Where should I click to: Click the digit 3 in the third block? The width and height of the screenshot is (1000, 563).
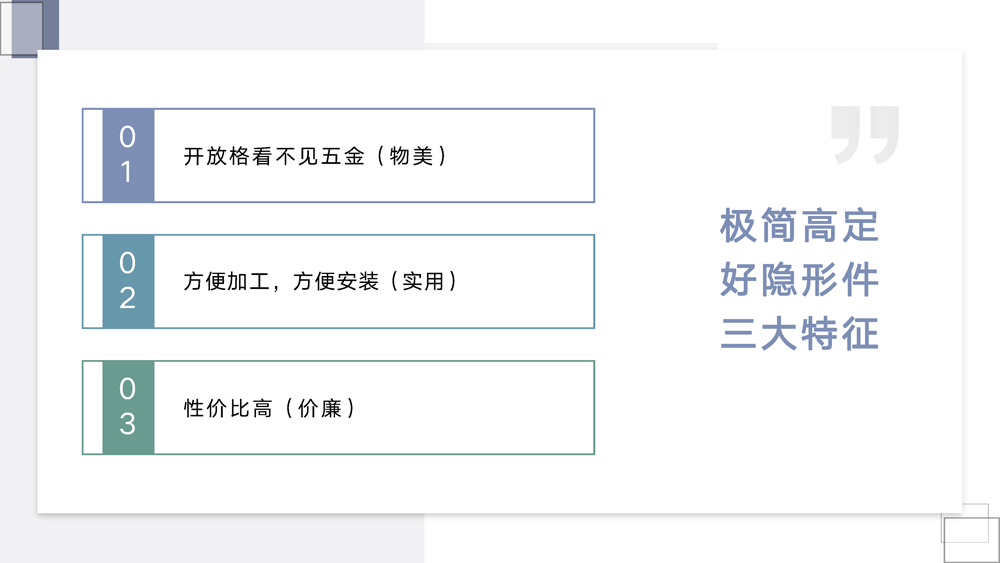point(127,424)
